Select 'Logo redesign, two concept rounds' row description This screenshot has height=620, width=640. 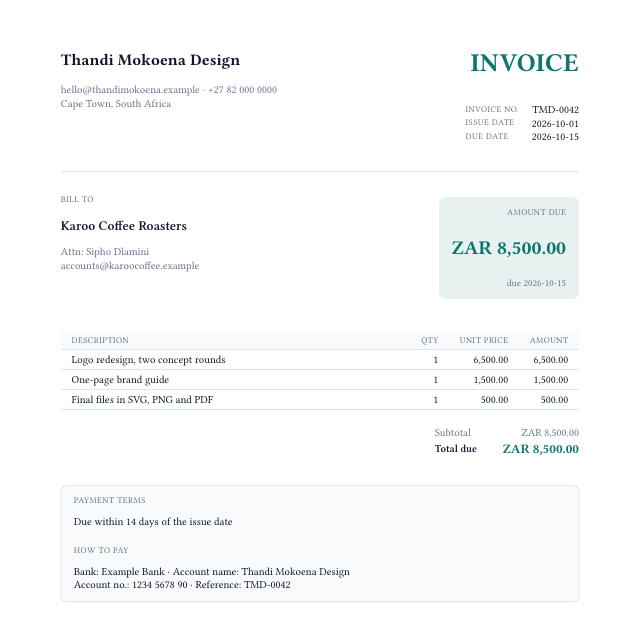point(148,360)
